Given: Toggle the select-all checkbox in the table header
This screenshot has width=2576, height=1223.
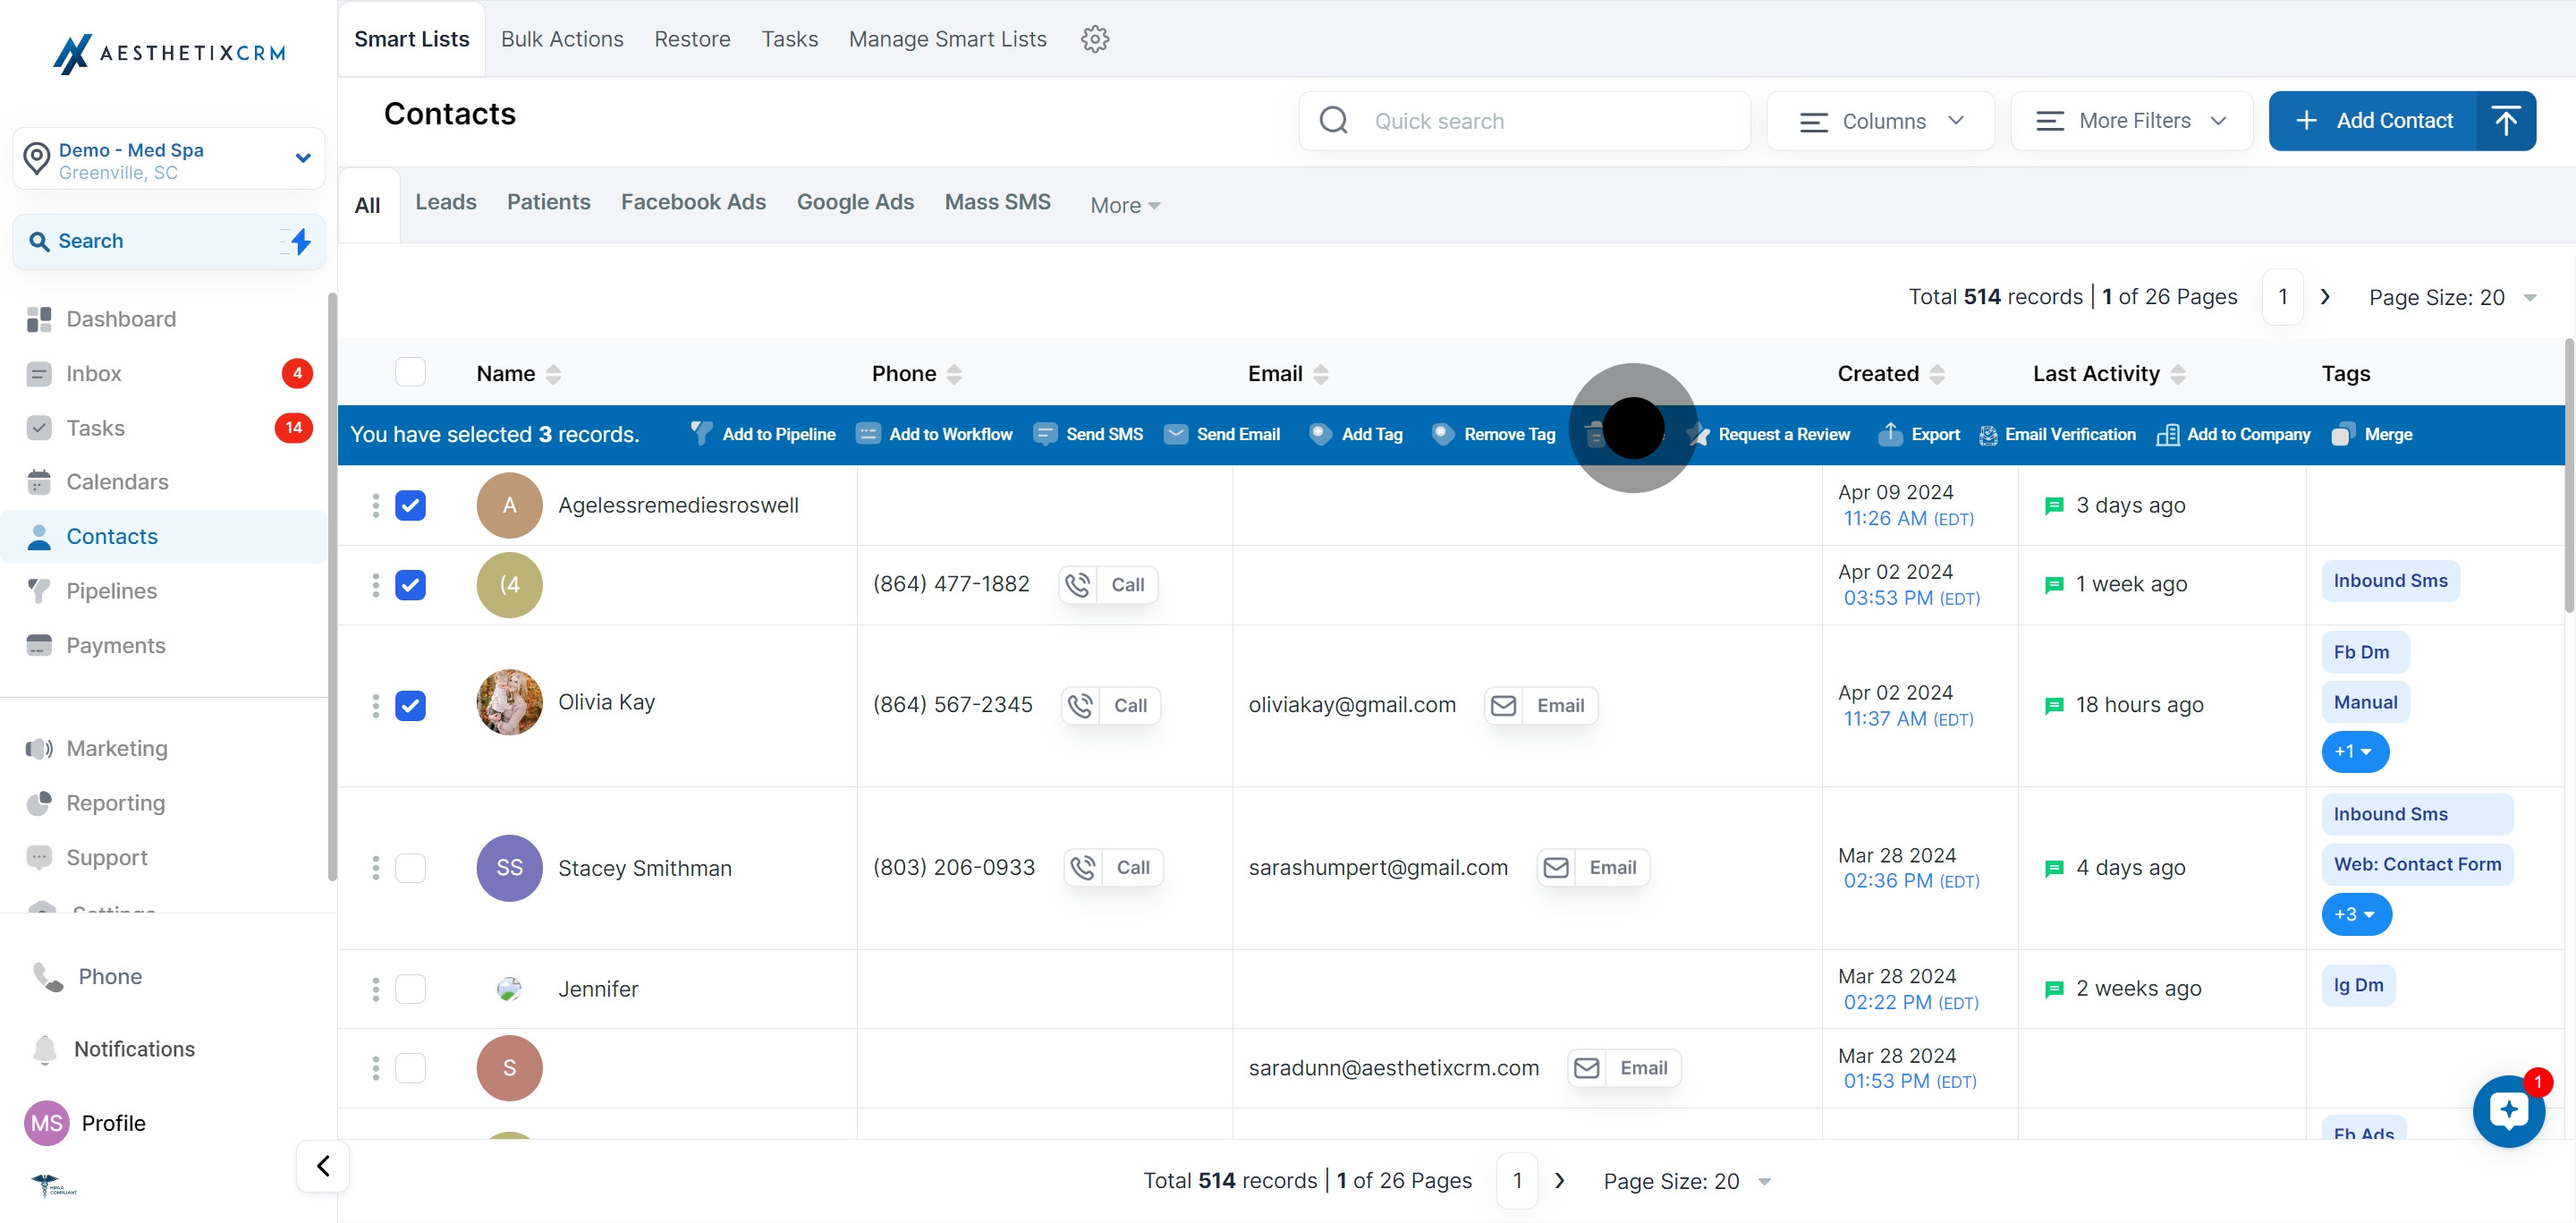Looking at the screenshot, I should 410,373.
